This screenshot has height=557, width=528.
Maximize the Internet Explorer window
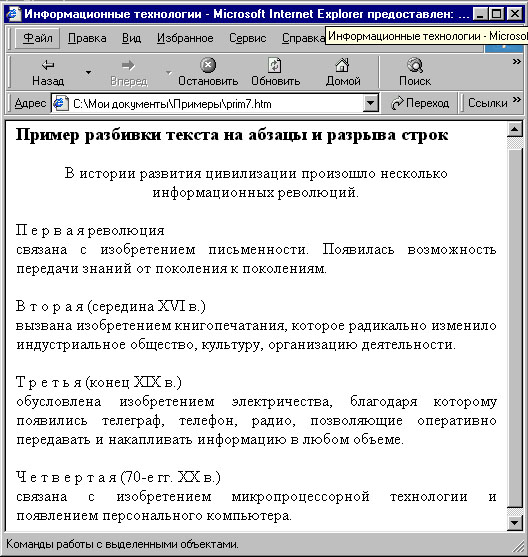click(x=496, y=14)
